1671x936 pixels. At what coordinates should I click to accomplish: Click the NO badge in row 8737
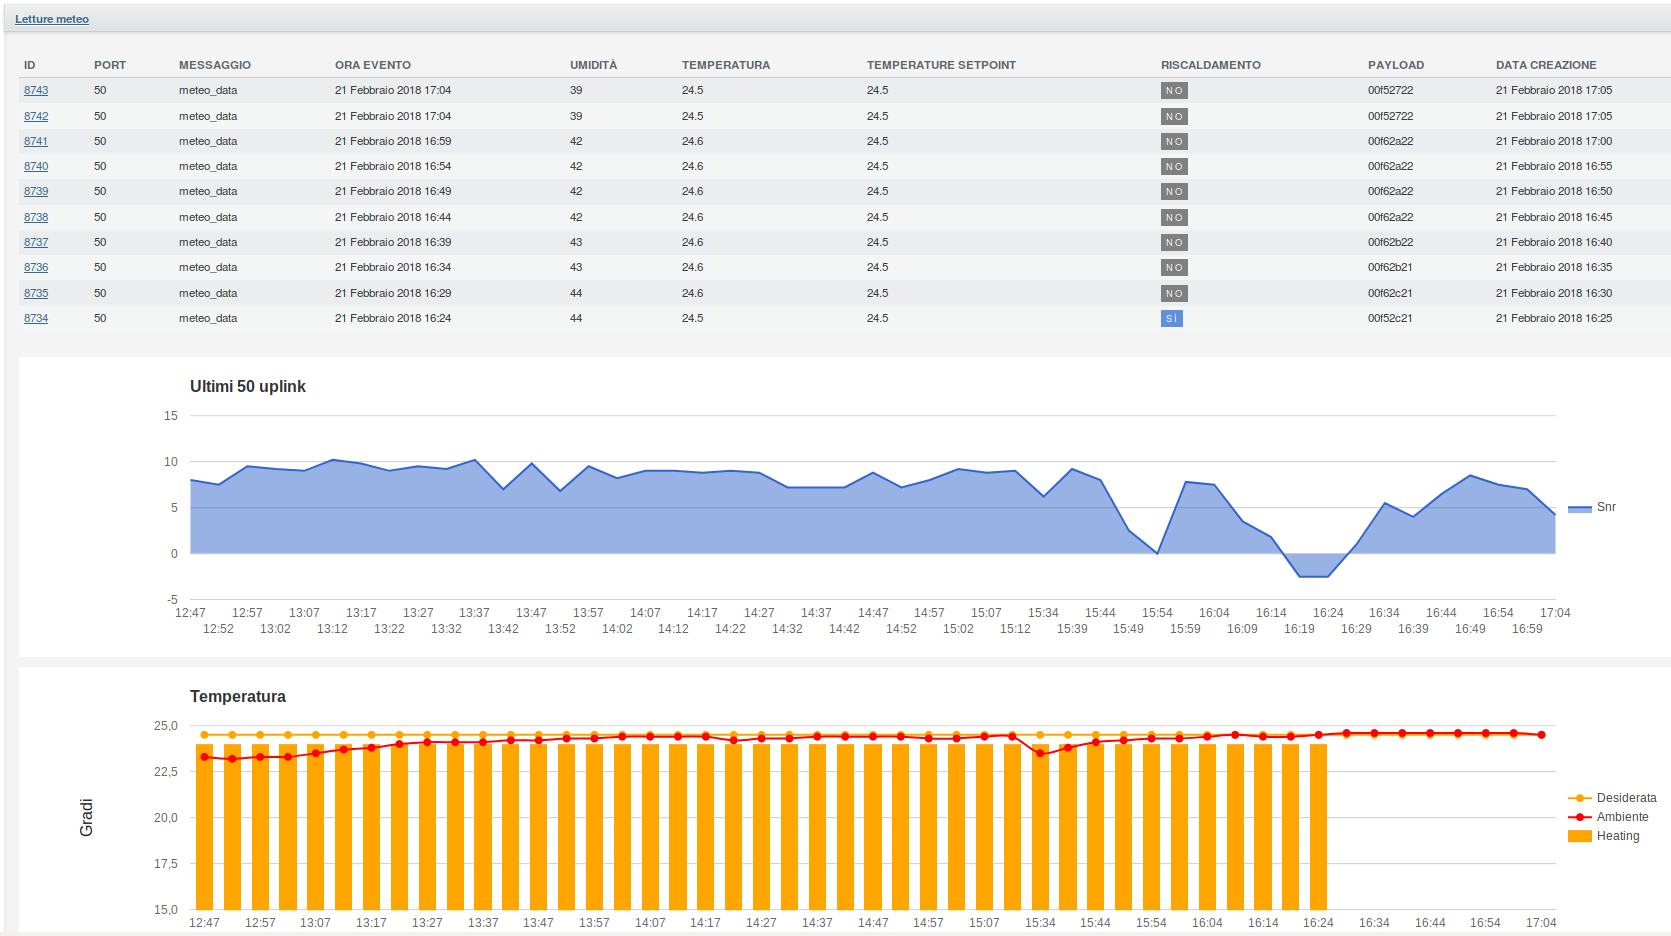1174,243
